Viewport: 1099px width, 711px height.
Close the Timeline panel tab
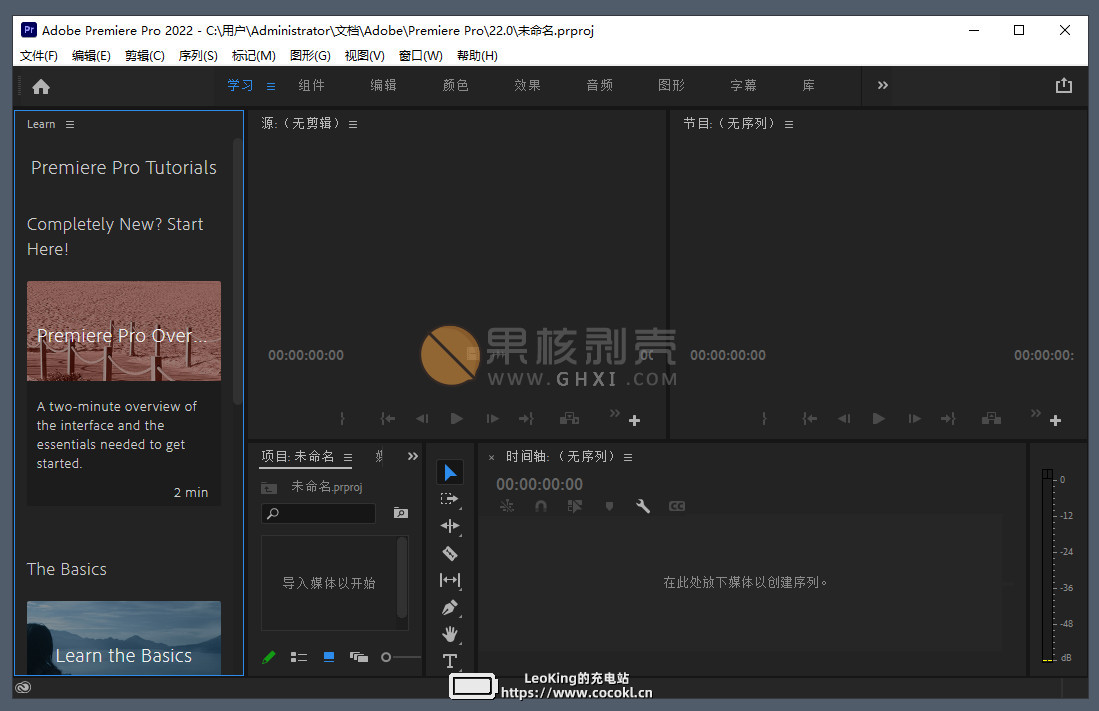pyautogui.click(x=491, y=457)
